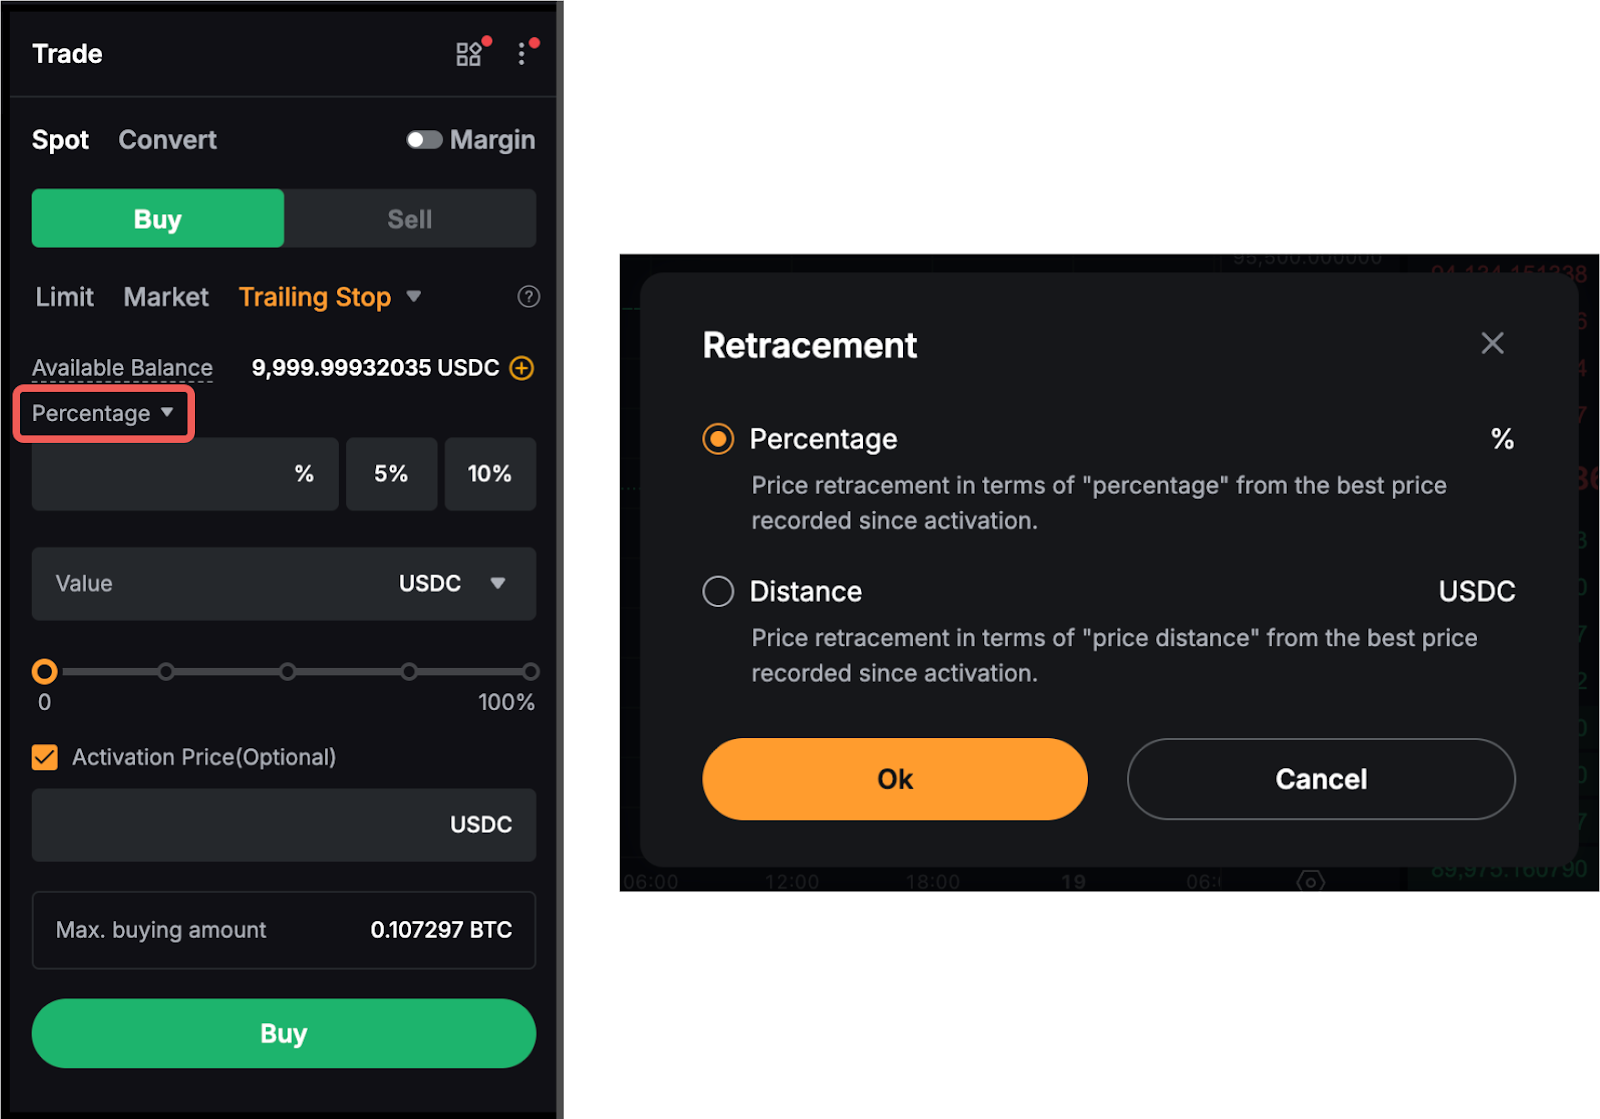1600x1119 pixels.
Task: Click the Cancel button in the dialog
Action: 1320,779
